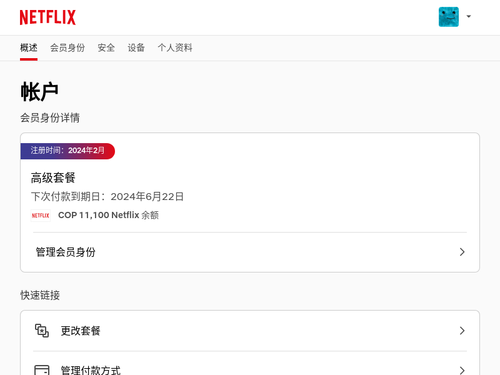
Task: Expand the profile dropdown arrow
Action: point(469,16)
